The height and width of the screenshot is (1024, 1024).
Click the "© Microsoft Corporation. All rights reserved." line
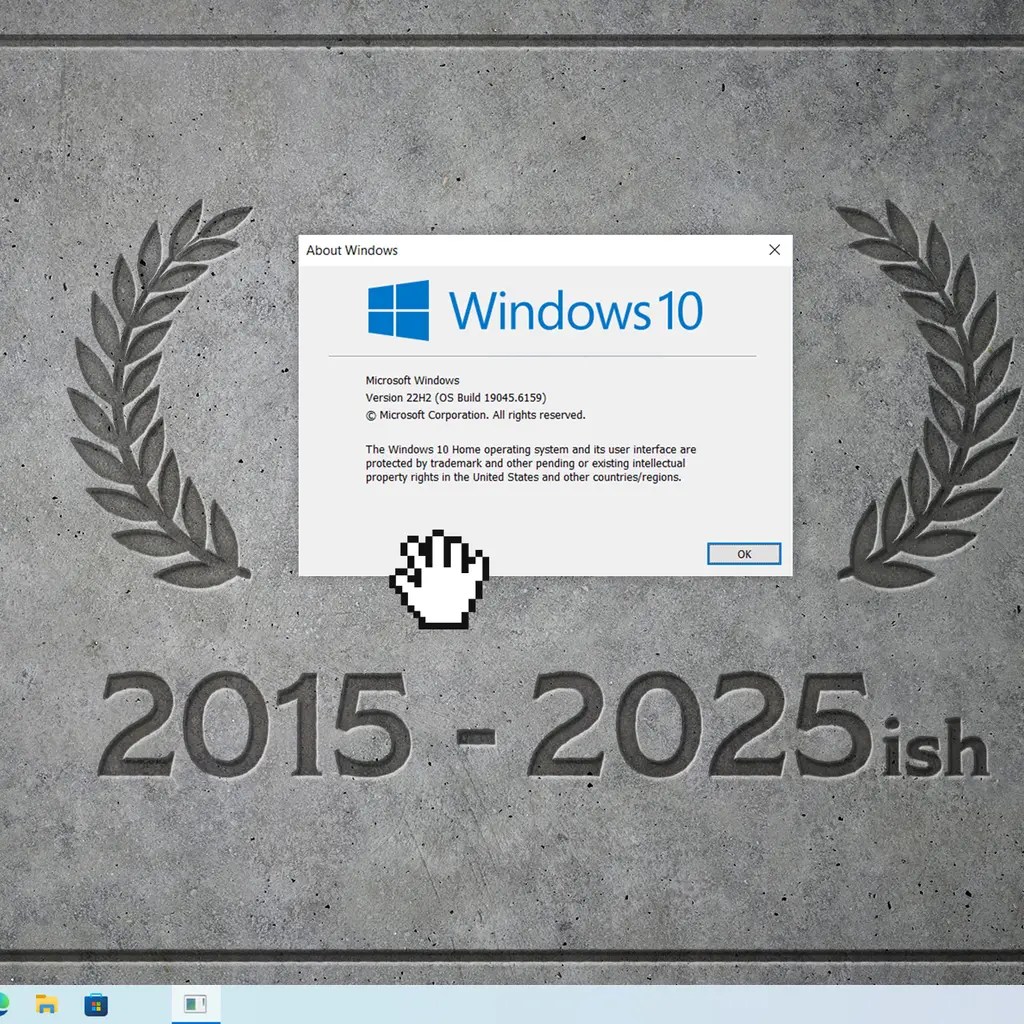coord(475,415)
